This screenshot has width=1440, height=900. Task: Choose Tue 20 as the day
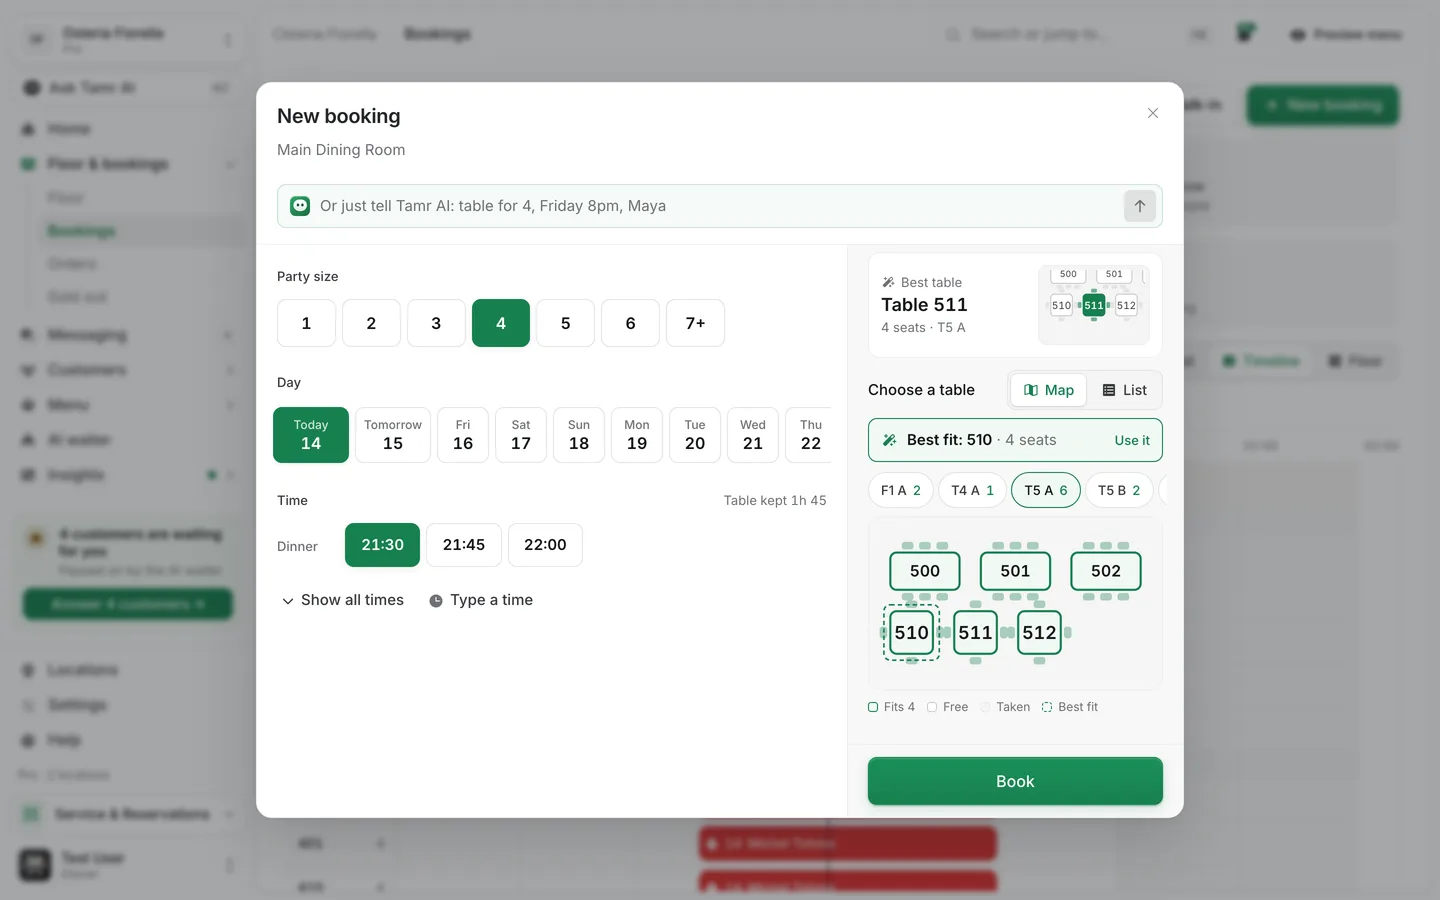[695, 435]
